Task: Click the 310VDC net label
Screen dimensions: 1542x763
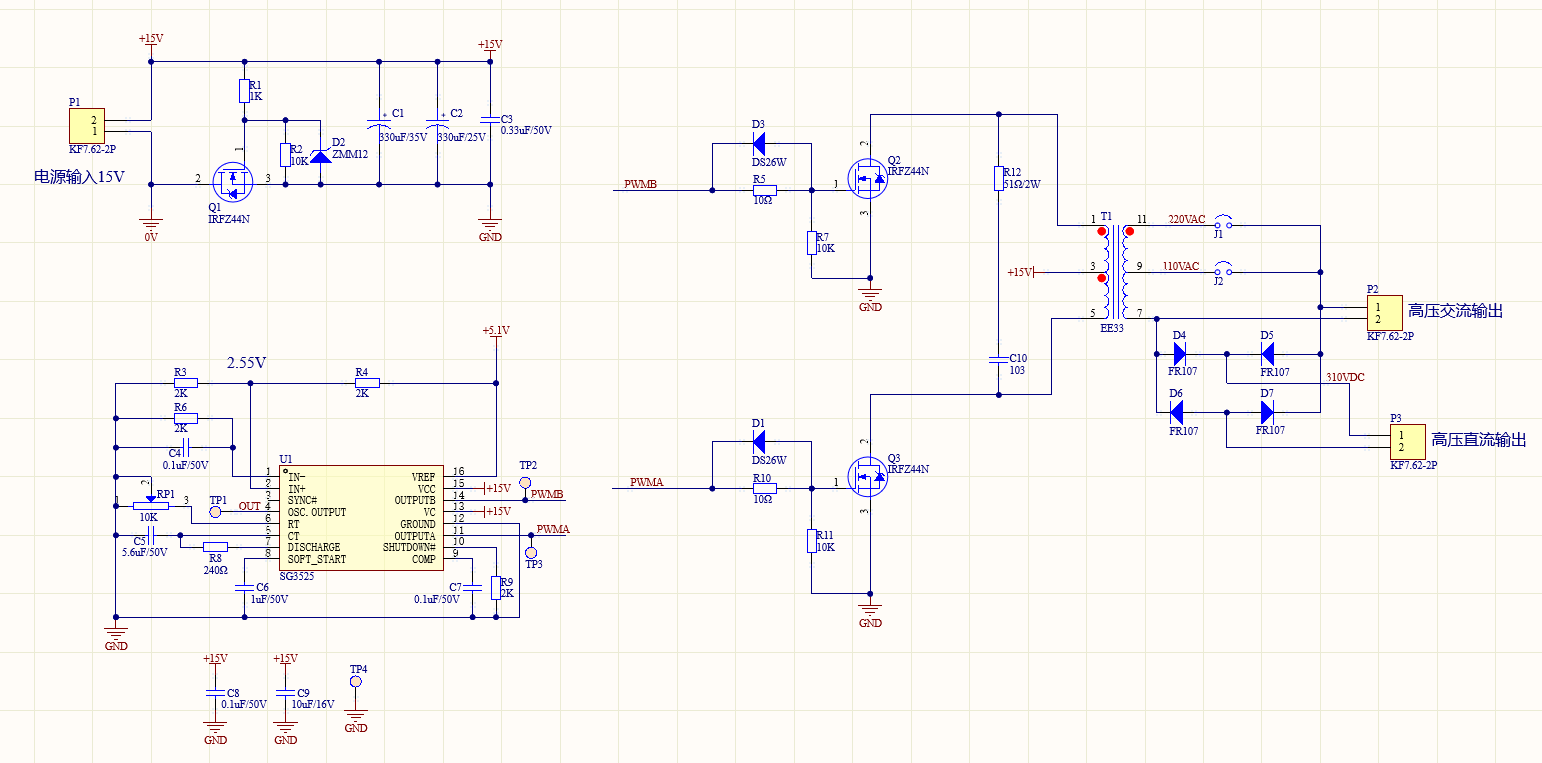Action: click(1345, 377)
